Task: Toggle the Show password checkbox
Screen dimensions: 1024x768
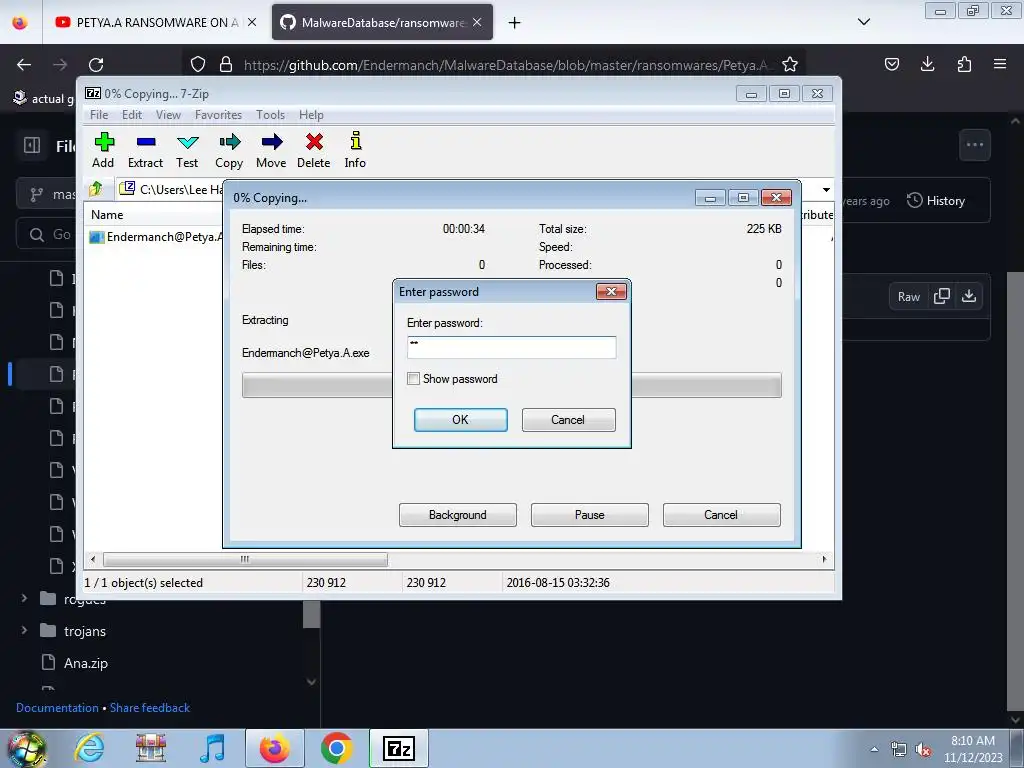Action: point(413,379)
